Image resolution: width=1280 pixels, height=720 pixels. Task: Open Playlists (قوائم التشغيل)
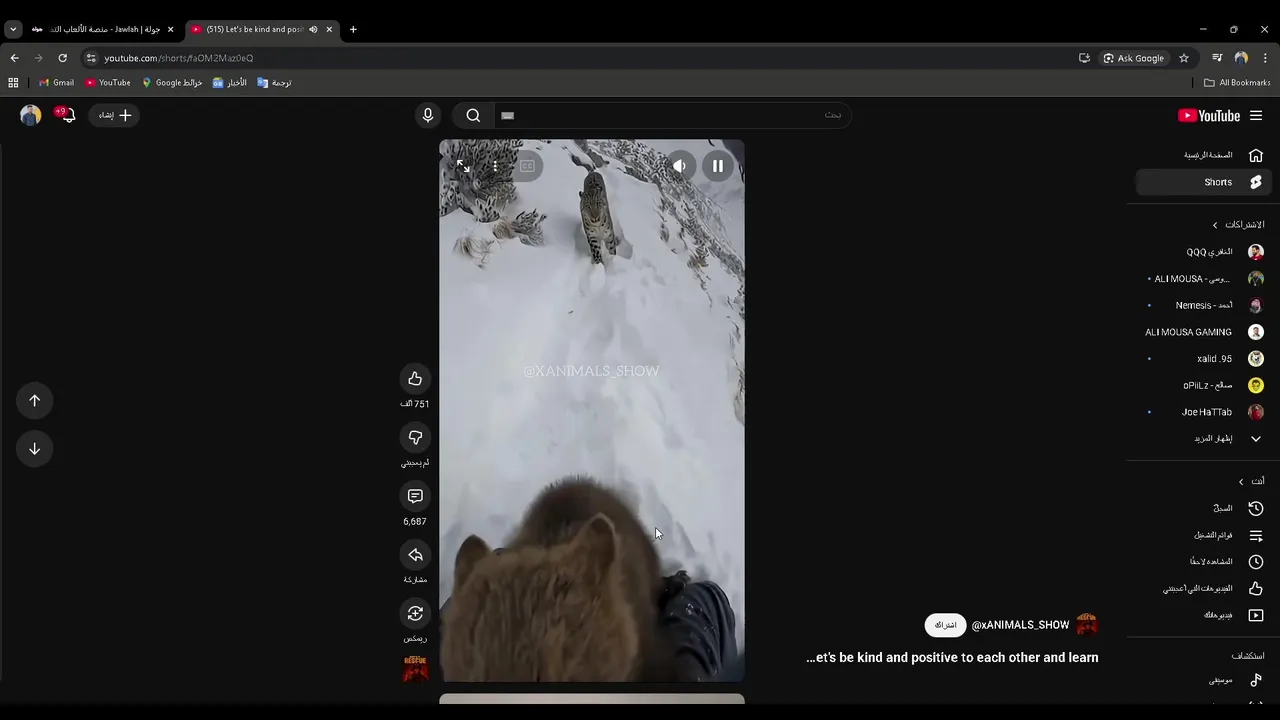pyautogui.click(x=1204, y=535)
